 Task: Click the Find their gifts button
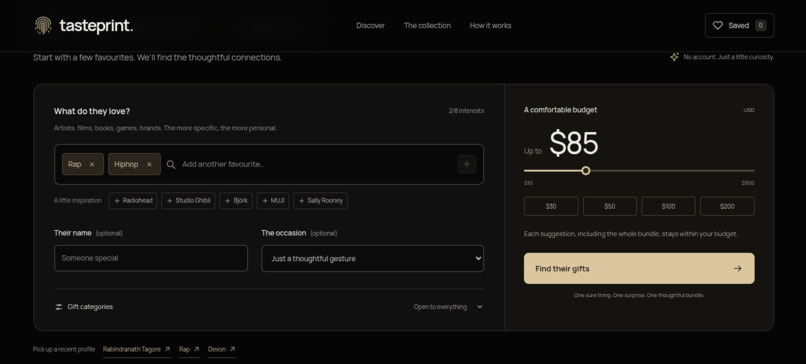[639, 268]
